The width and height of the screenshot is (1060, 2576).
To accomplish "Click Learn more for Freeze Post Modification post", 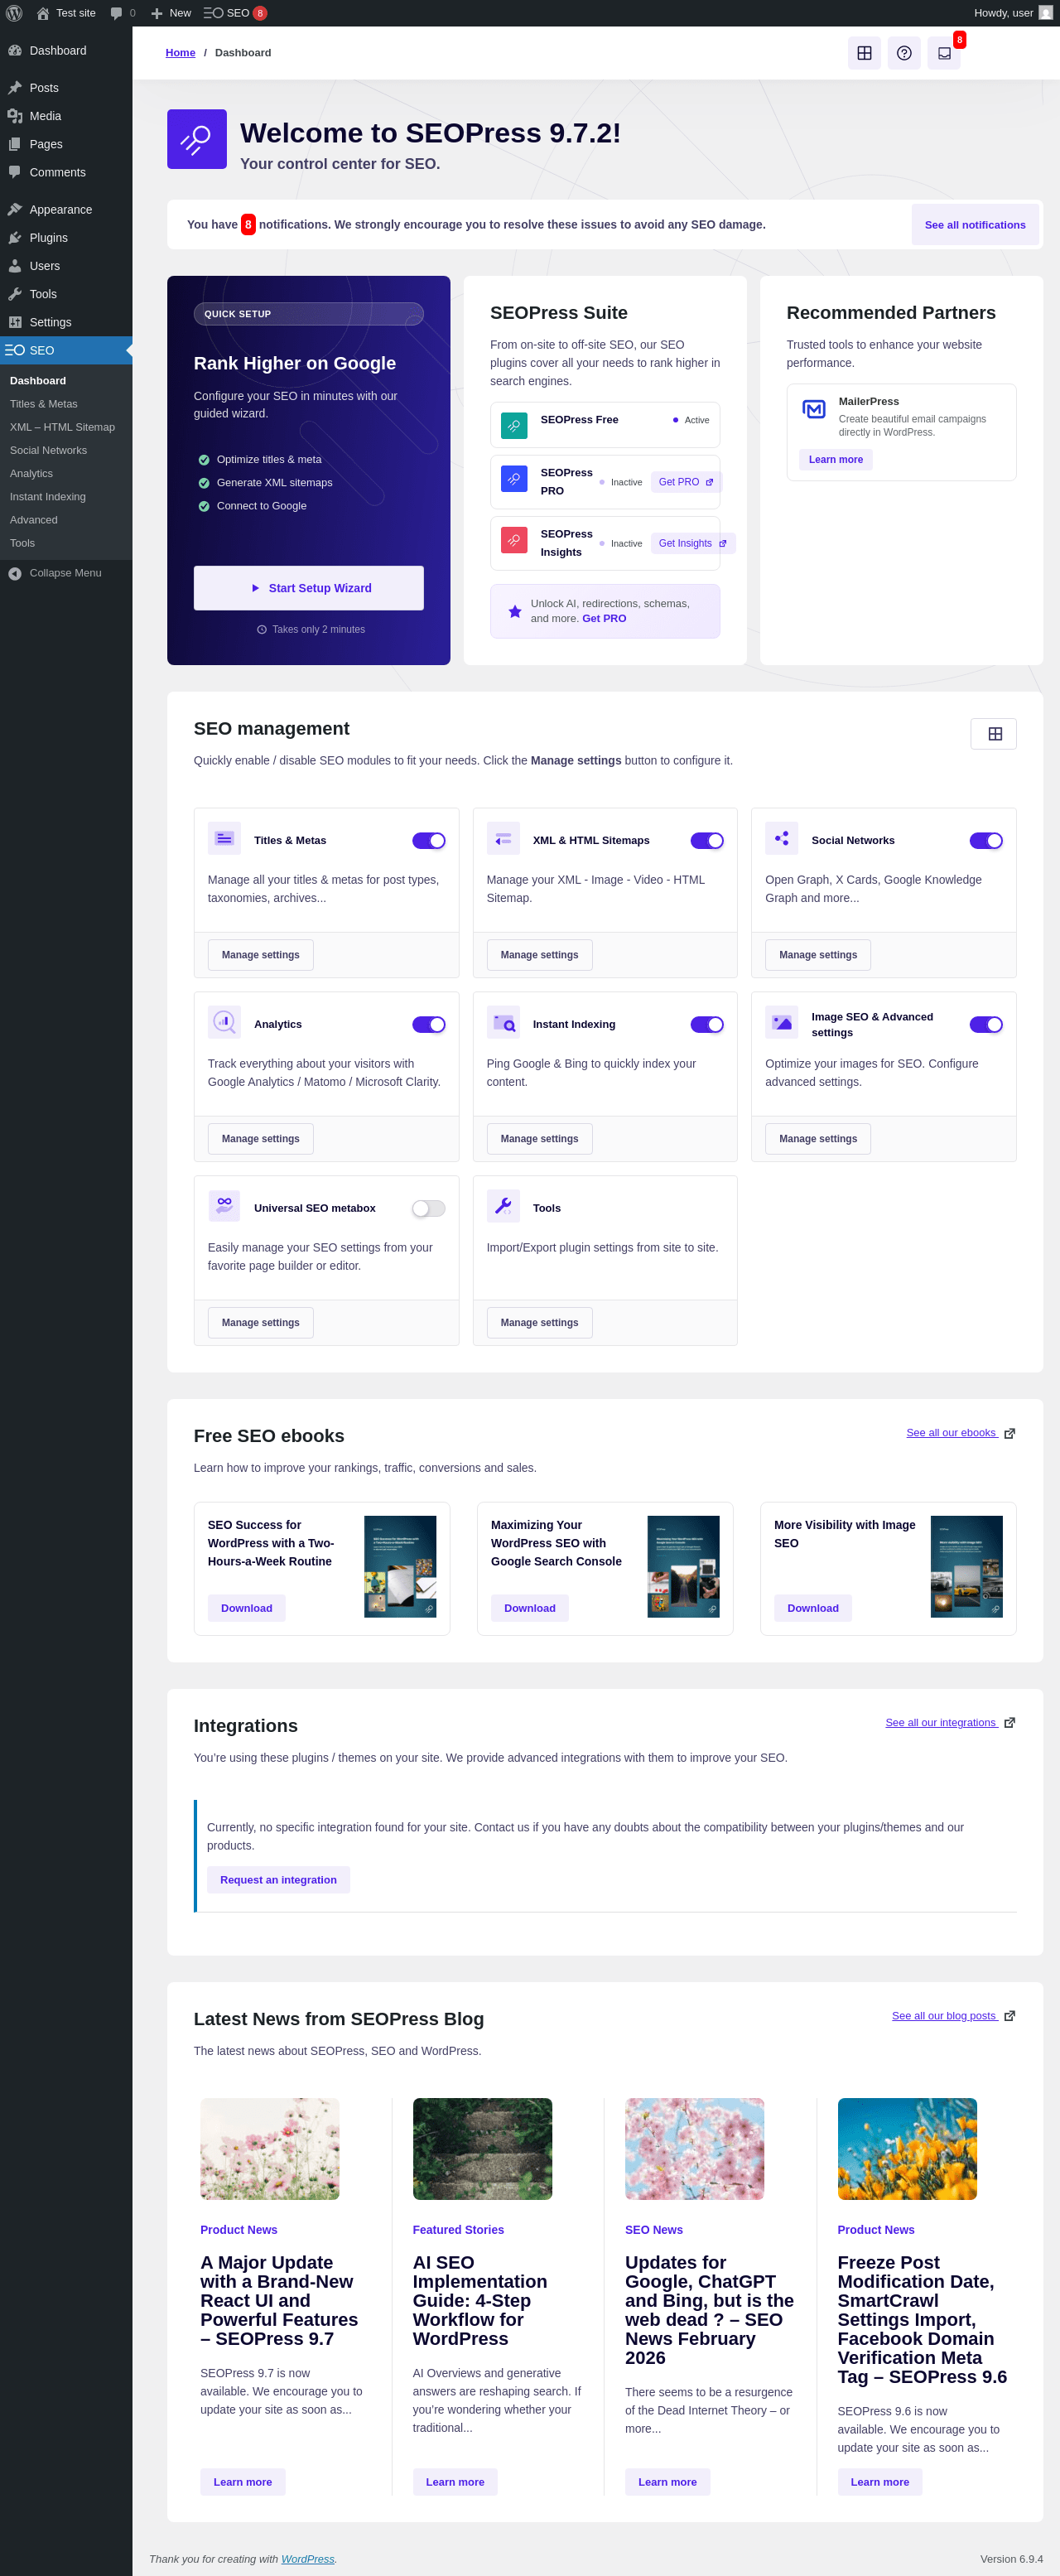I will [880, 2482].
